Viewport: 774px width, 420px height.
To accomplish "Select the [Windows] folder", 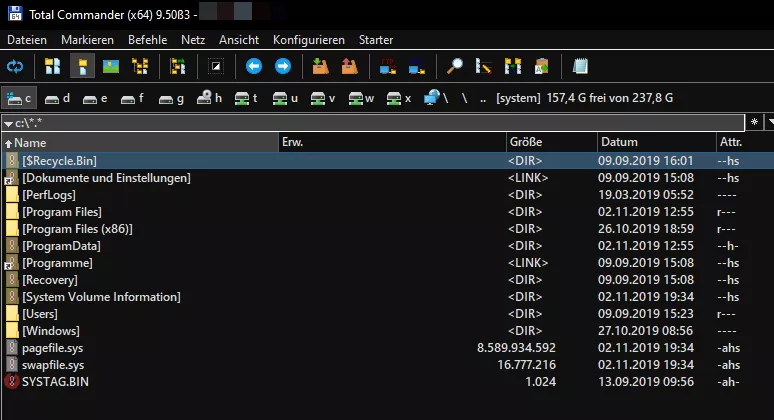I will point(388,331).
